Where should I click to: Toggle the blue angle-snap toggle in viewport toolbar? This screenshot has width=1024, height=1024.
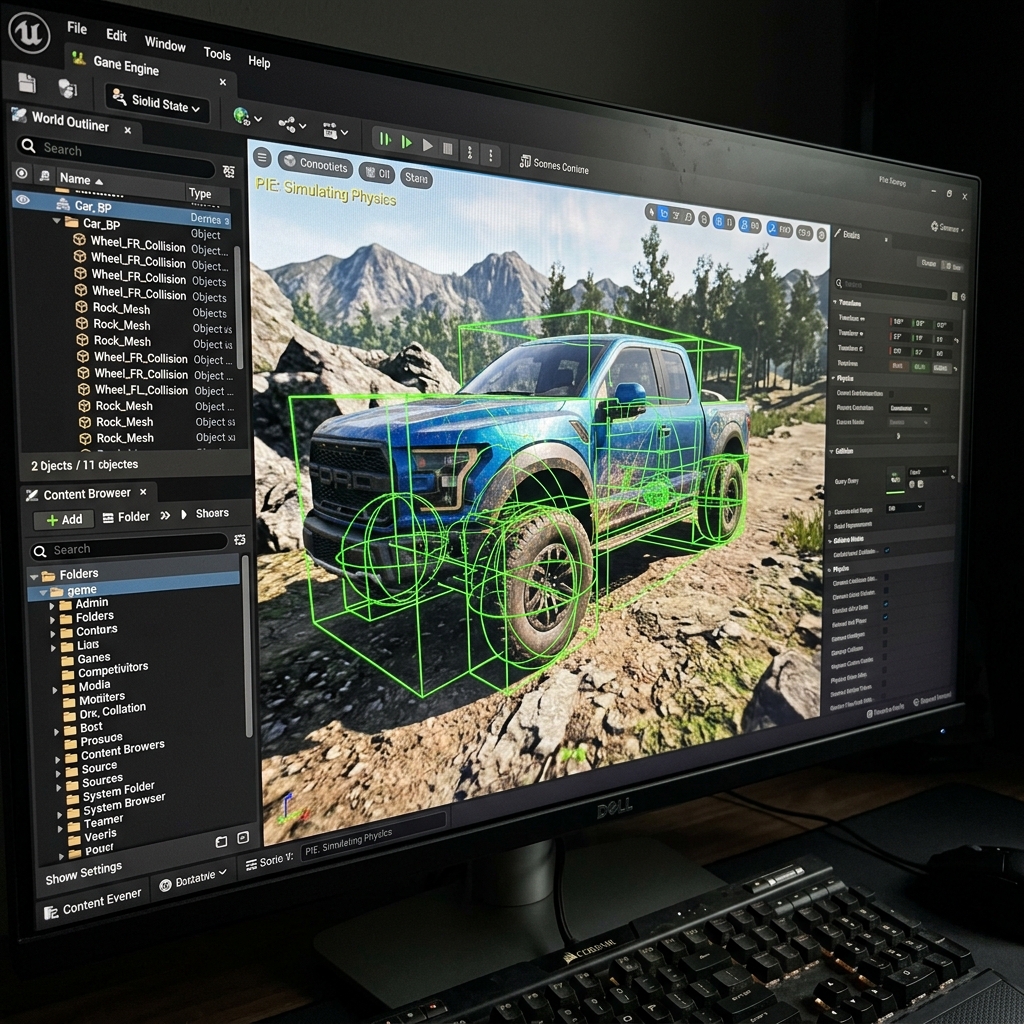pos(773,229)
